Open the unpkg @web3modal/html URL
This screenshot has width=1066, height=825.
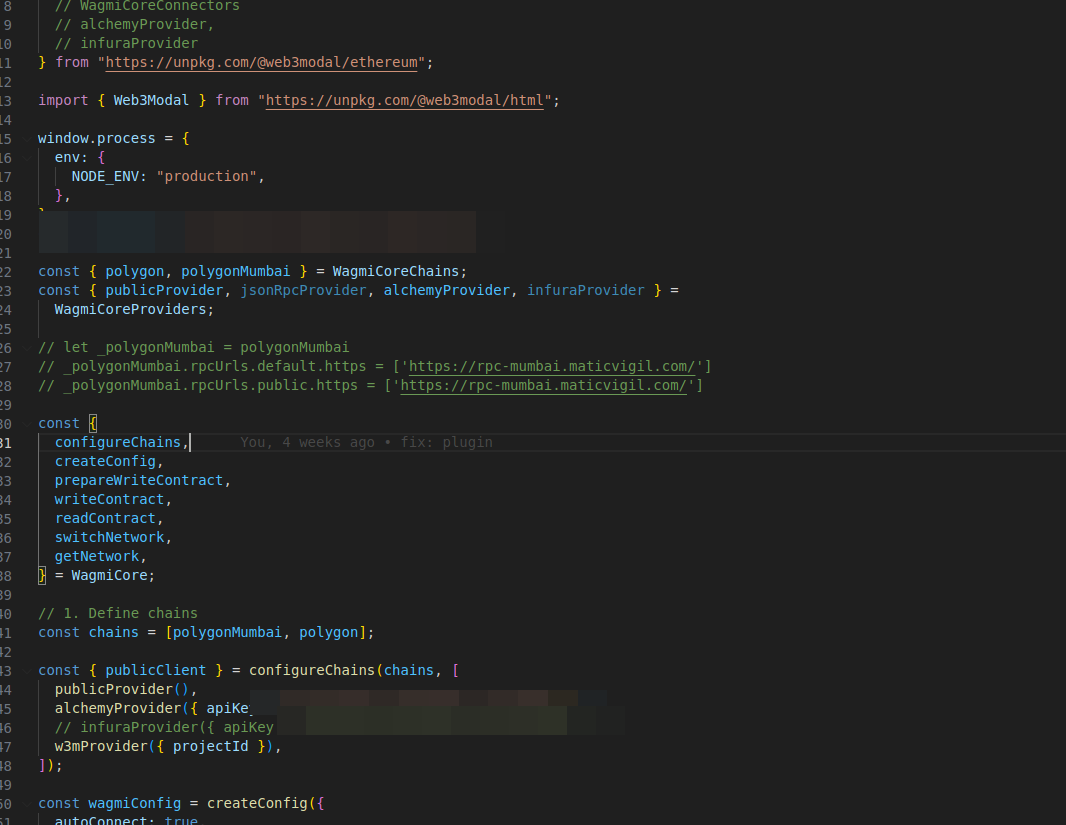click(x=404, y=100)
